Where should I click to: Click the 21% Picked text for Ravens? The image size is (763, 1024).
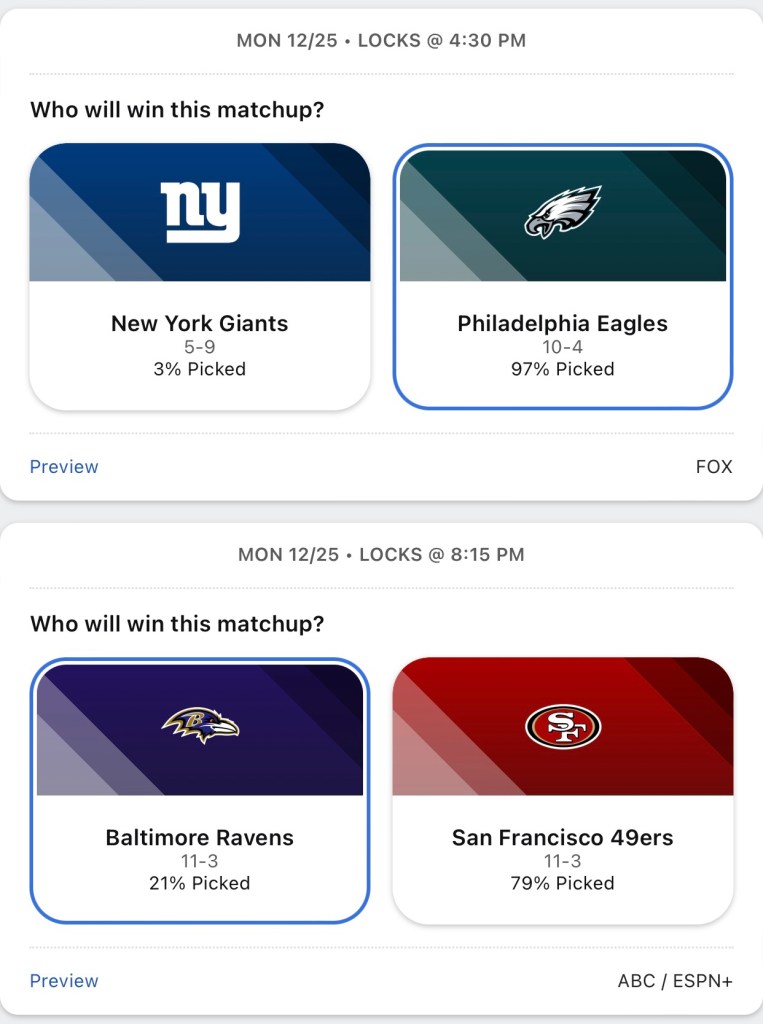tap(200, 883)
